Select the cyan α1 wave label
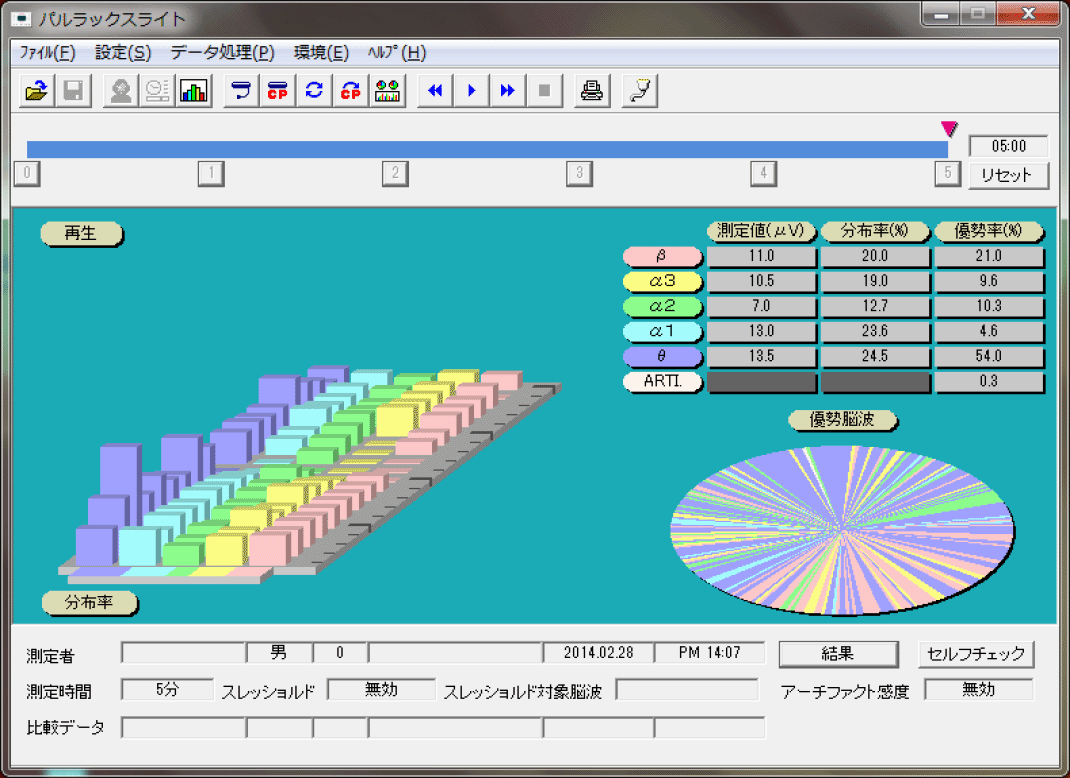1070x778 pixels. pos(663,332)
